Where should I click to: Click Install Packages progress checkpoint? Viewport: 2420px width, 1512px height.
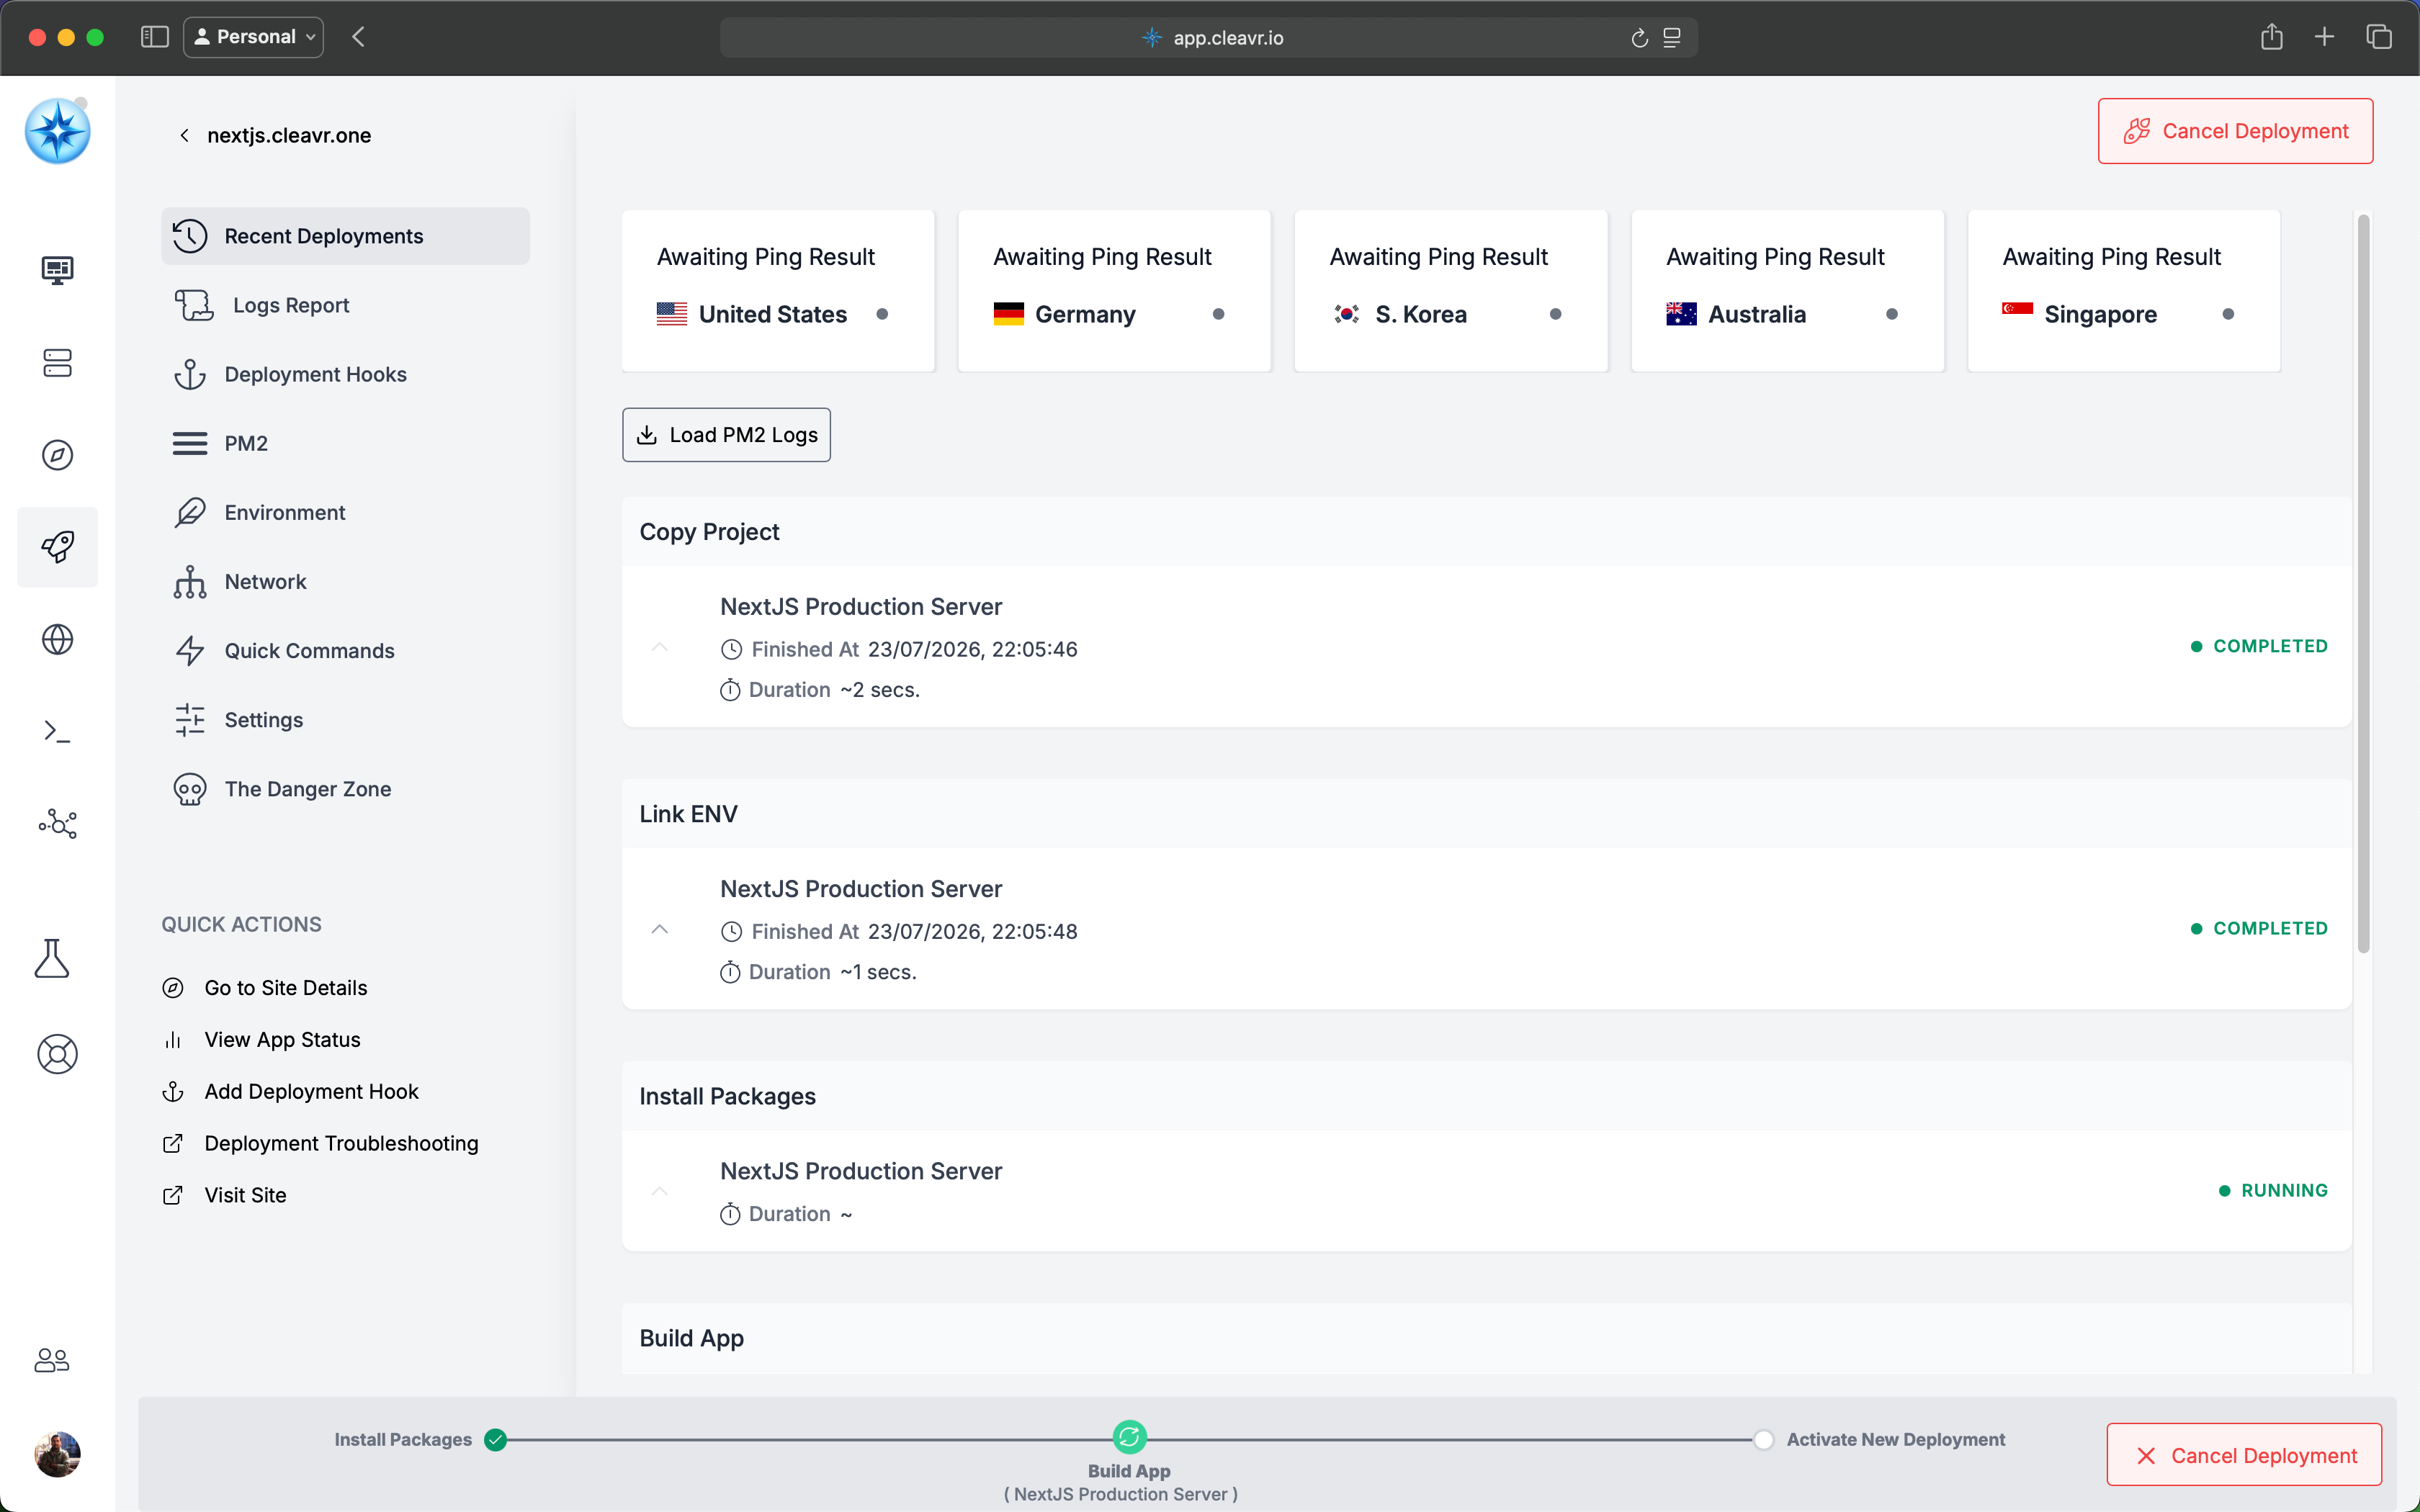point(495,1439)
